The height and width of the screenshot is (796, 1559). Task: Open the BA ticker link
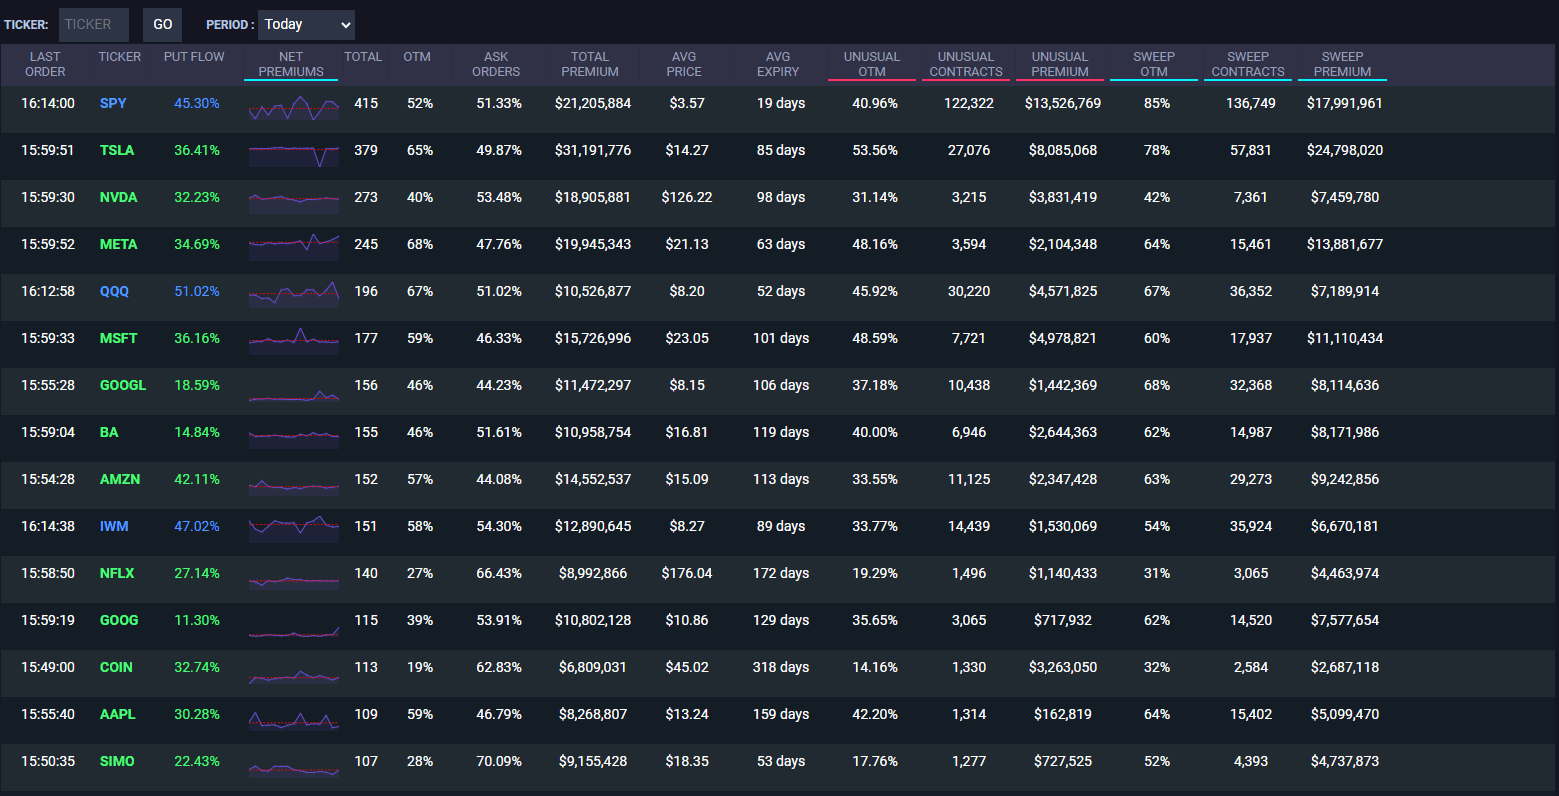[109, 432]
